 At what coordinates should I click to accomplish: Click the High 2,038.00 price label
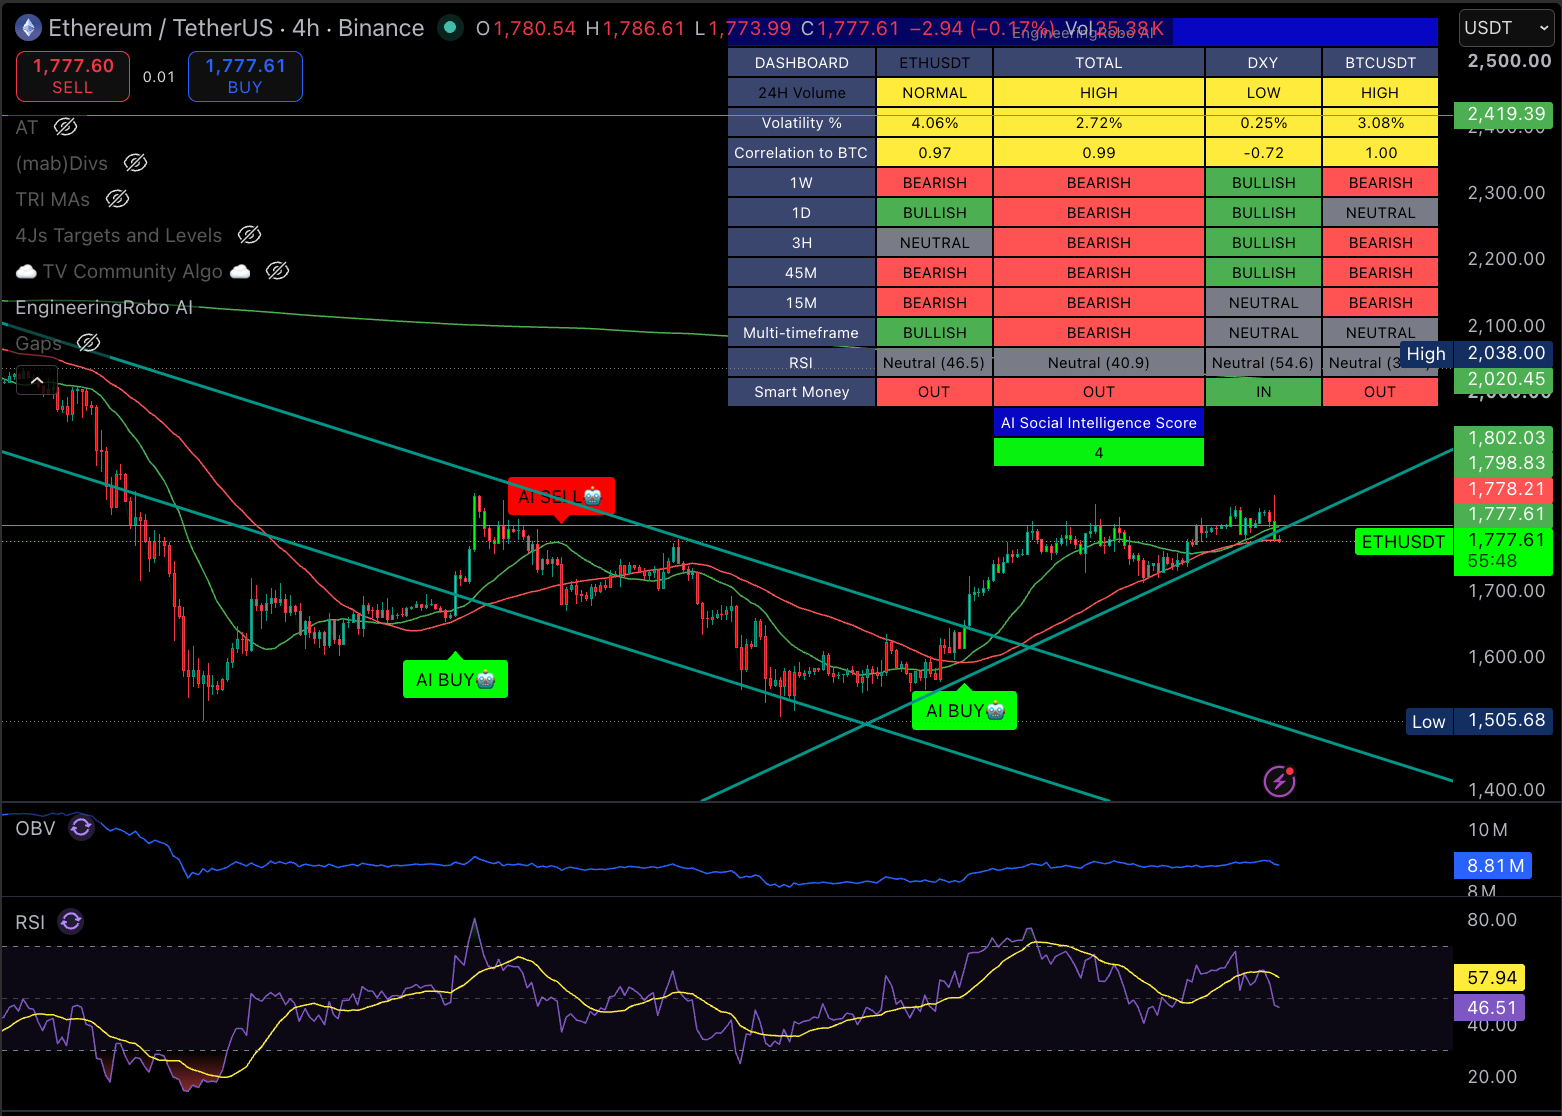tap(1478, 353)
